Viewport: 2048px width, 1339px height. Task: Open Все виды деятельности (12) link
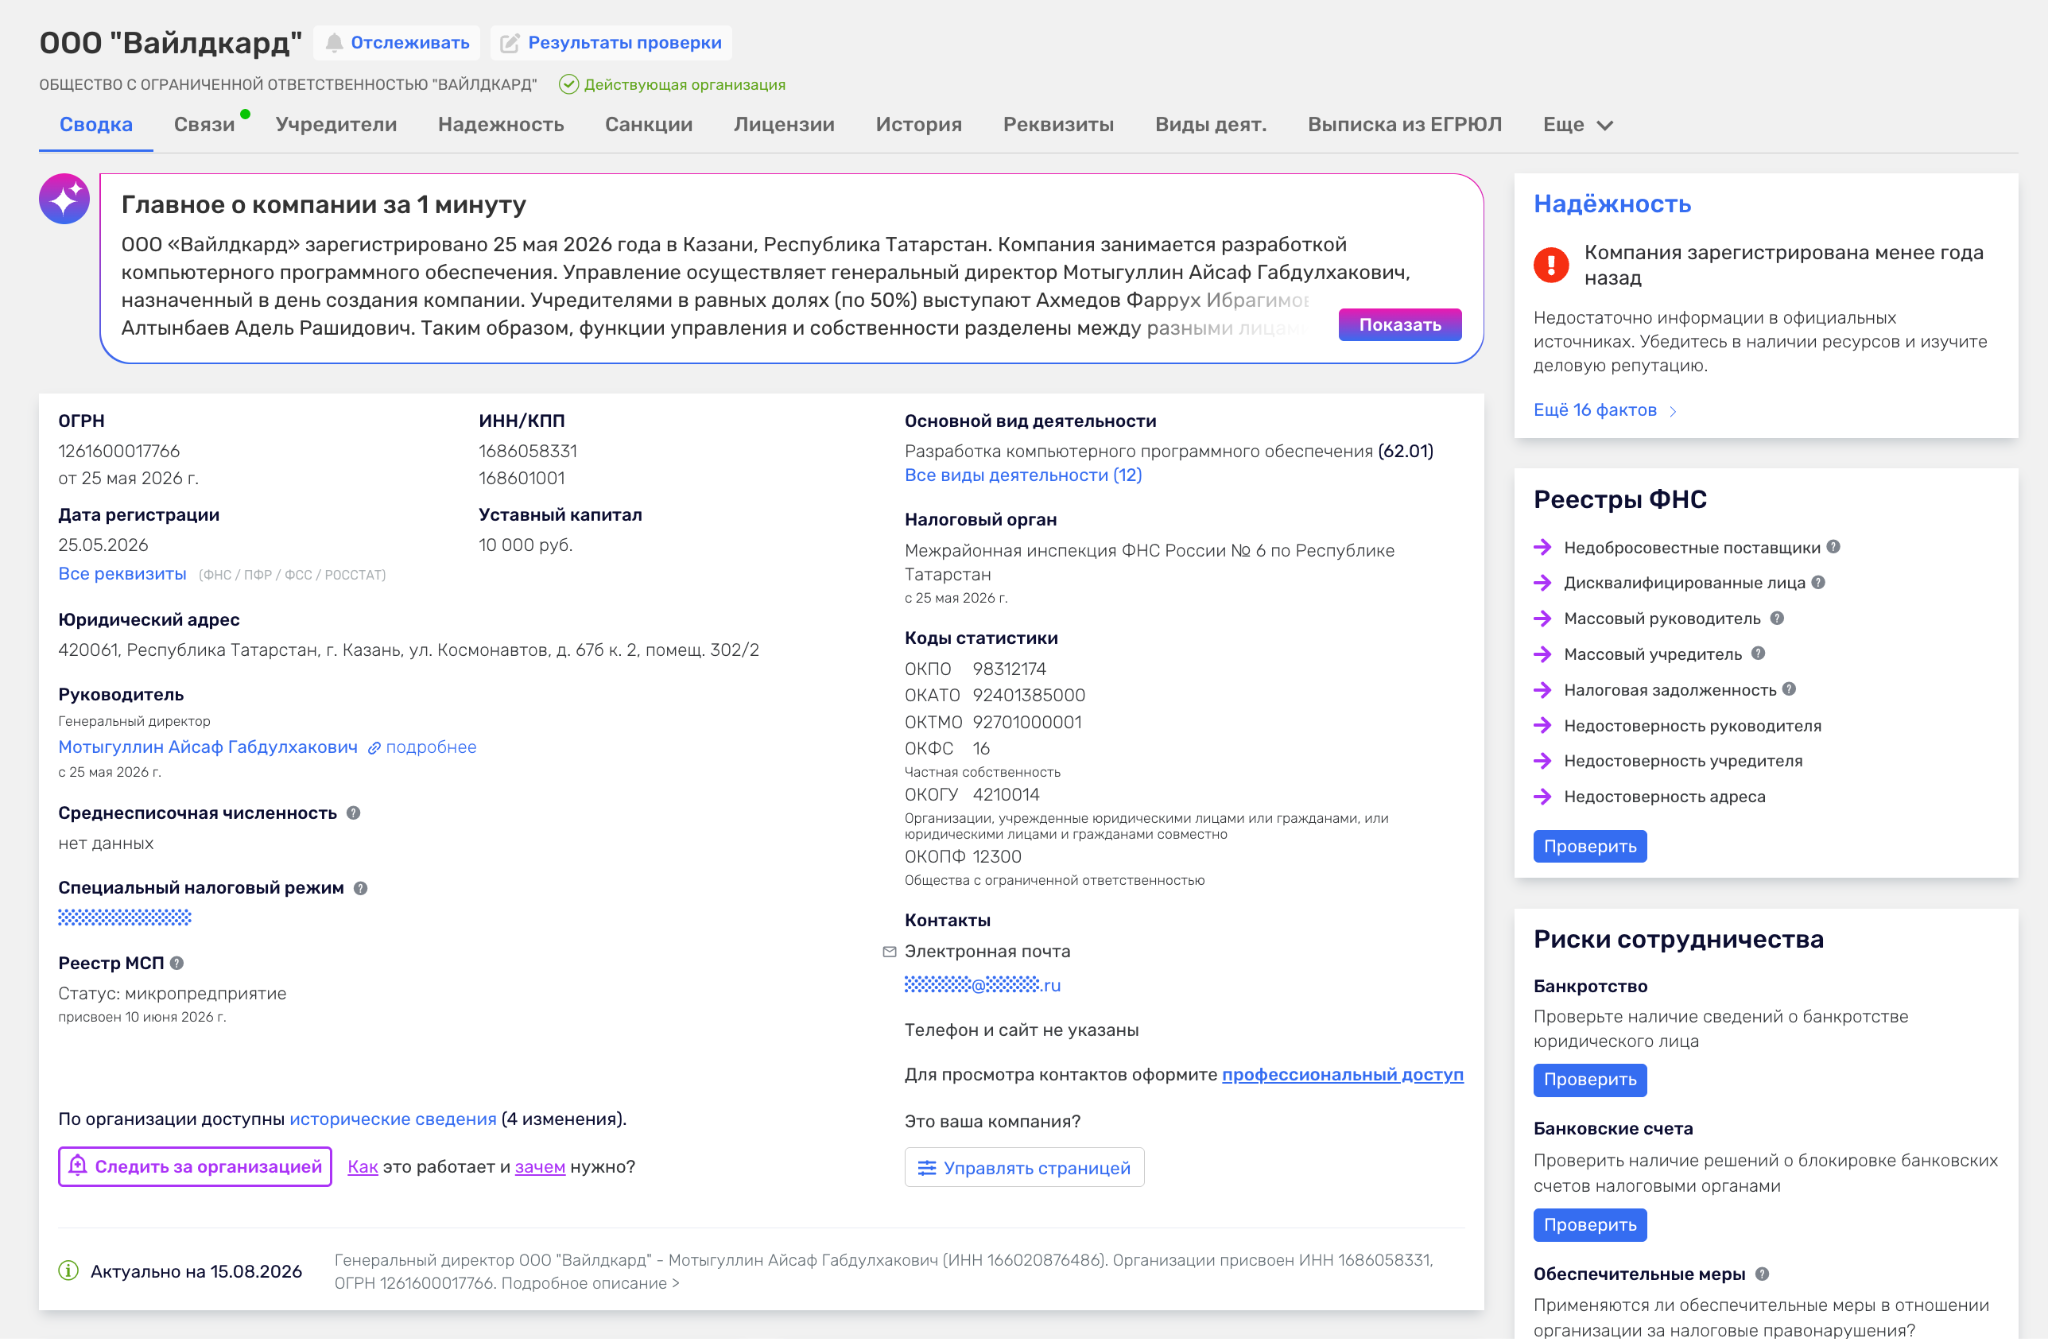pos(1023,475)
